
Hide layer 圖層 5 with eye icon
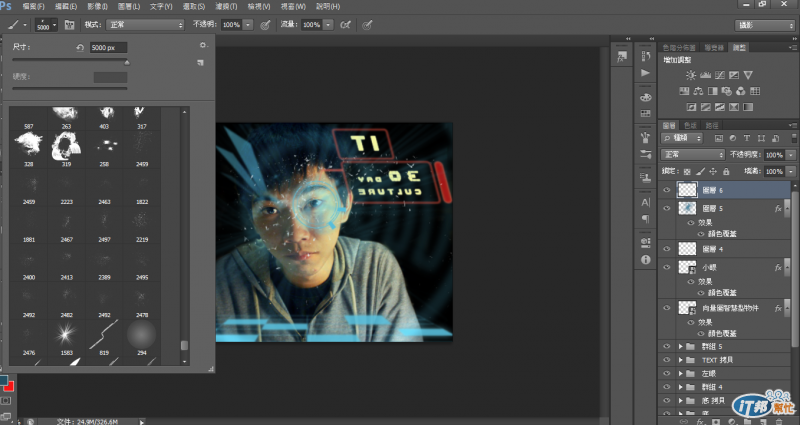(x=666, y=208)
